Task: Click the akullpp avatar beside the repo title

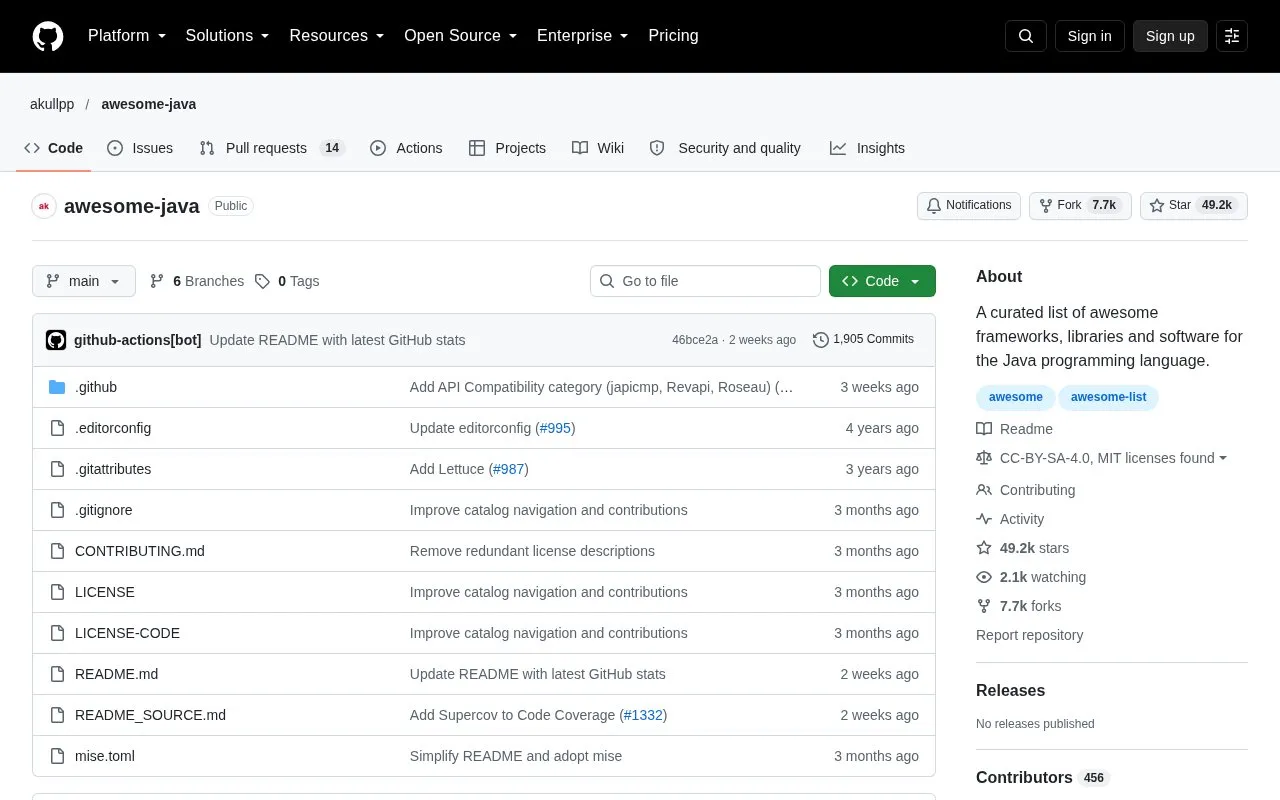Action: [x=44, y=206]
